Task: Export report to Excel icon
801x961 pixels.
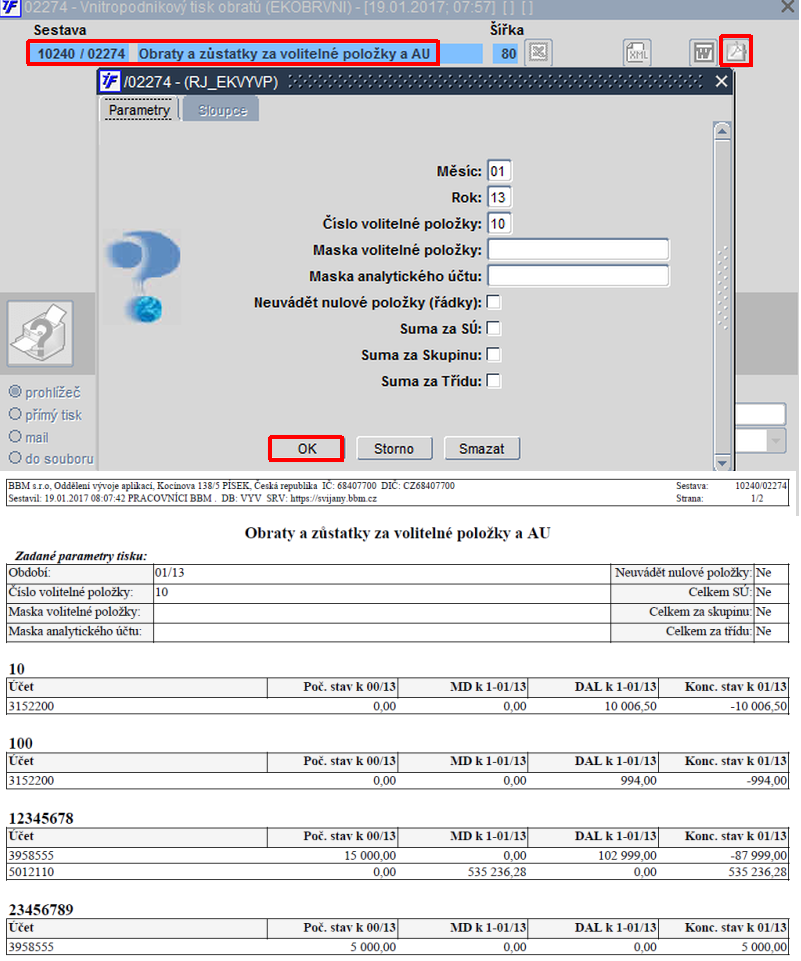Action: pyautogui.click(x=539, y=53)
